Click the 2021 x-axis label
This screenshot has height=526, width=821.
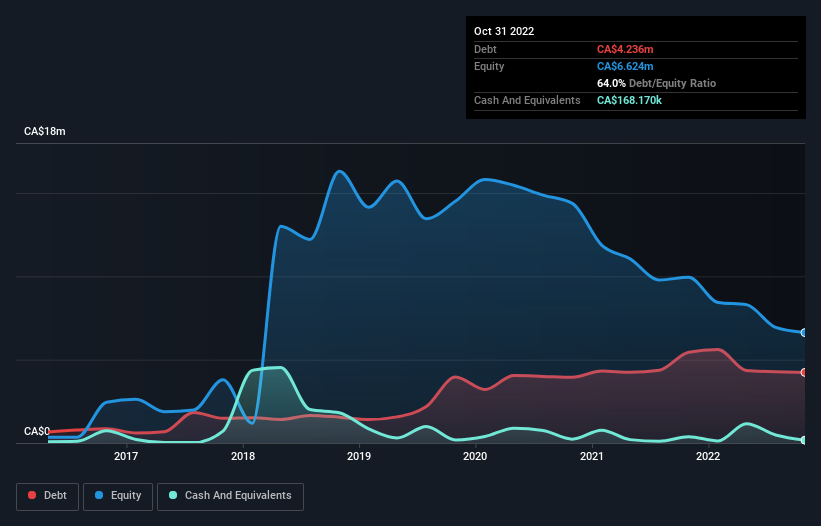coord(592,456)
